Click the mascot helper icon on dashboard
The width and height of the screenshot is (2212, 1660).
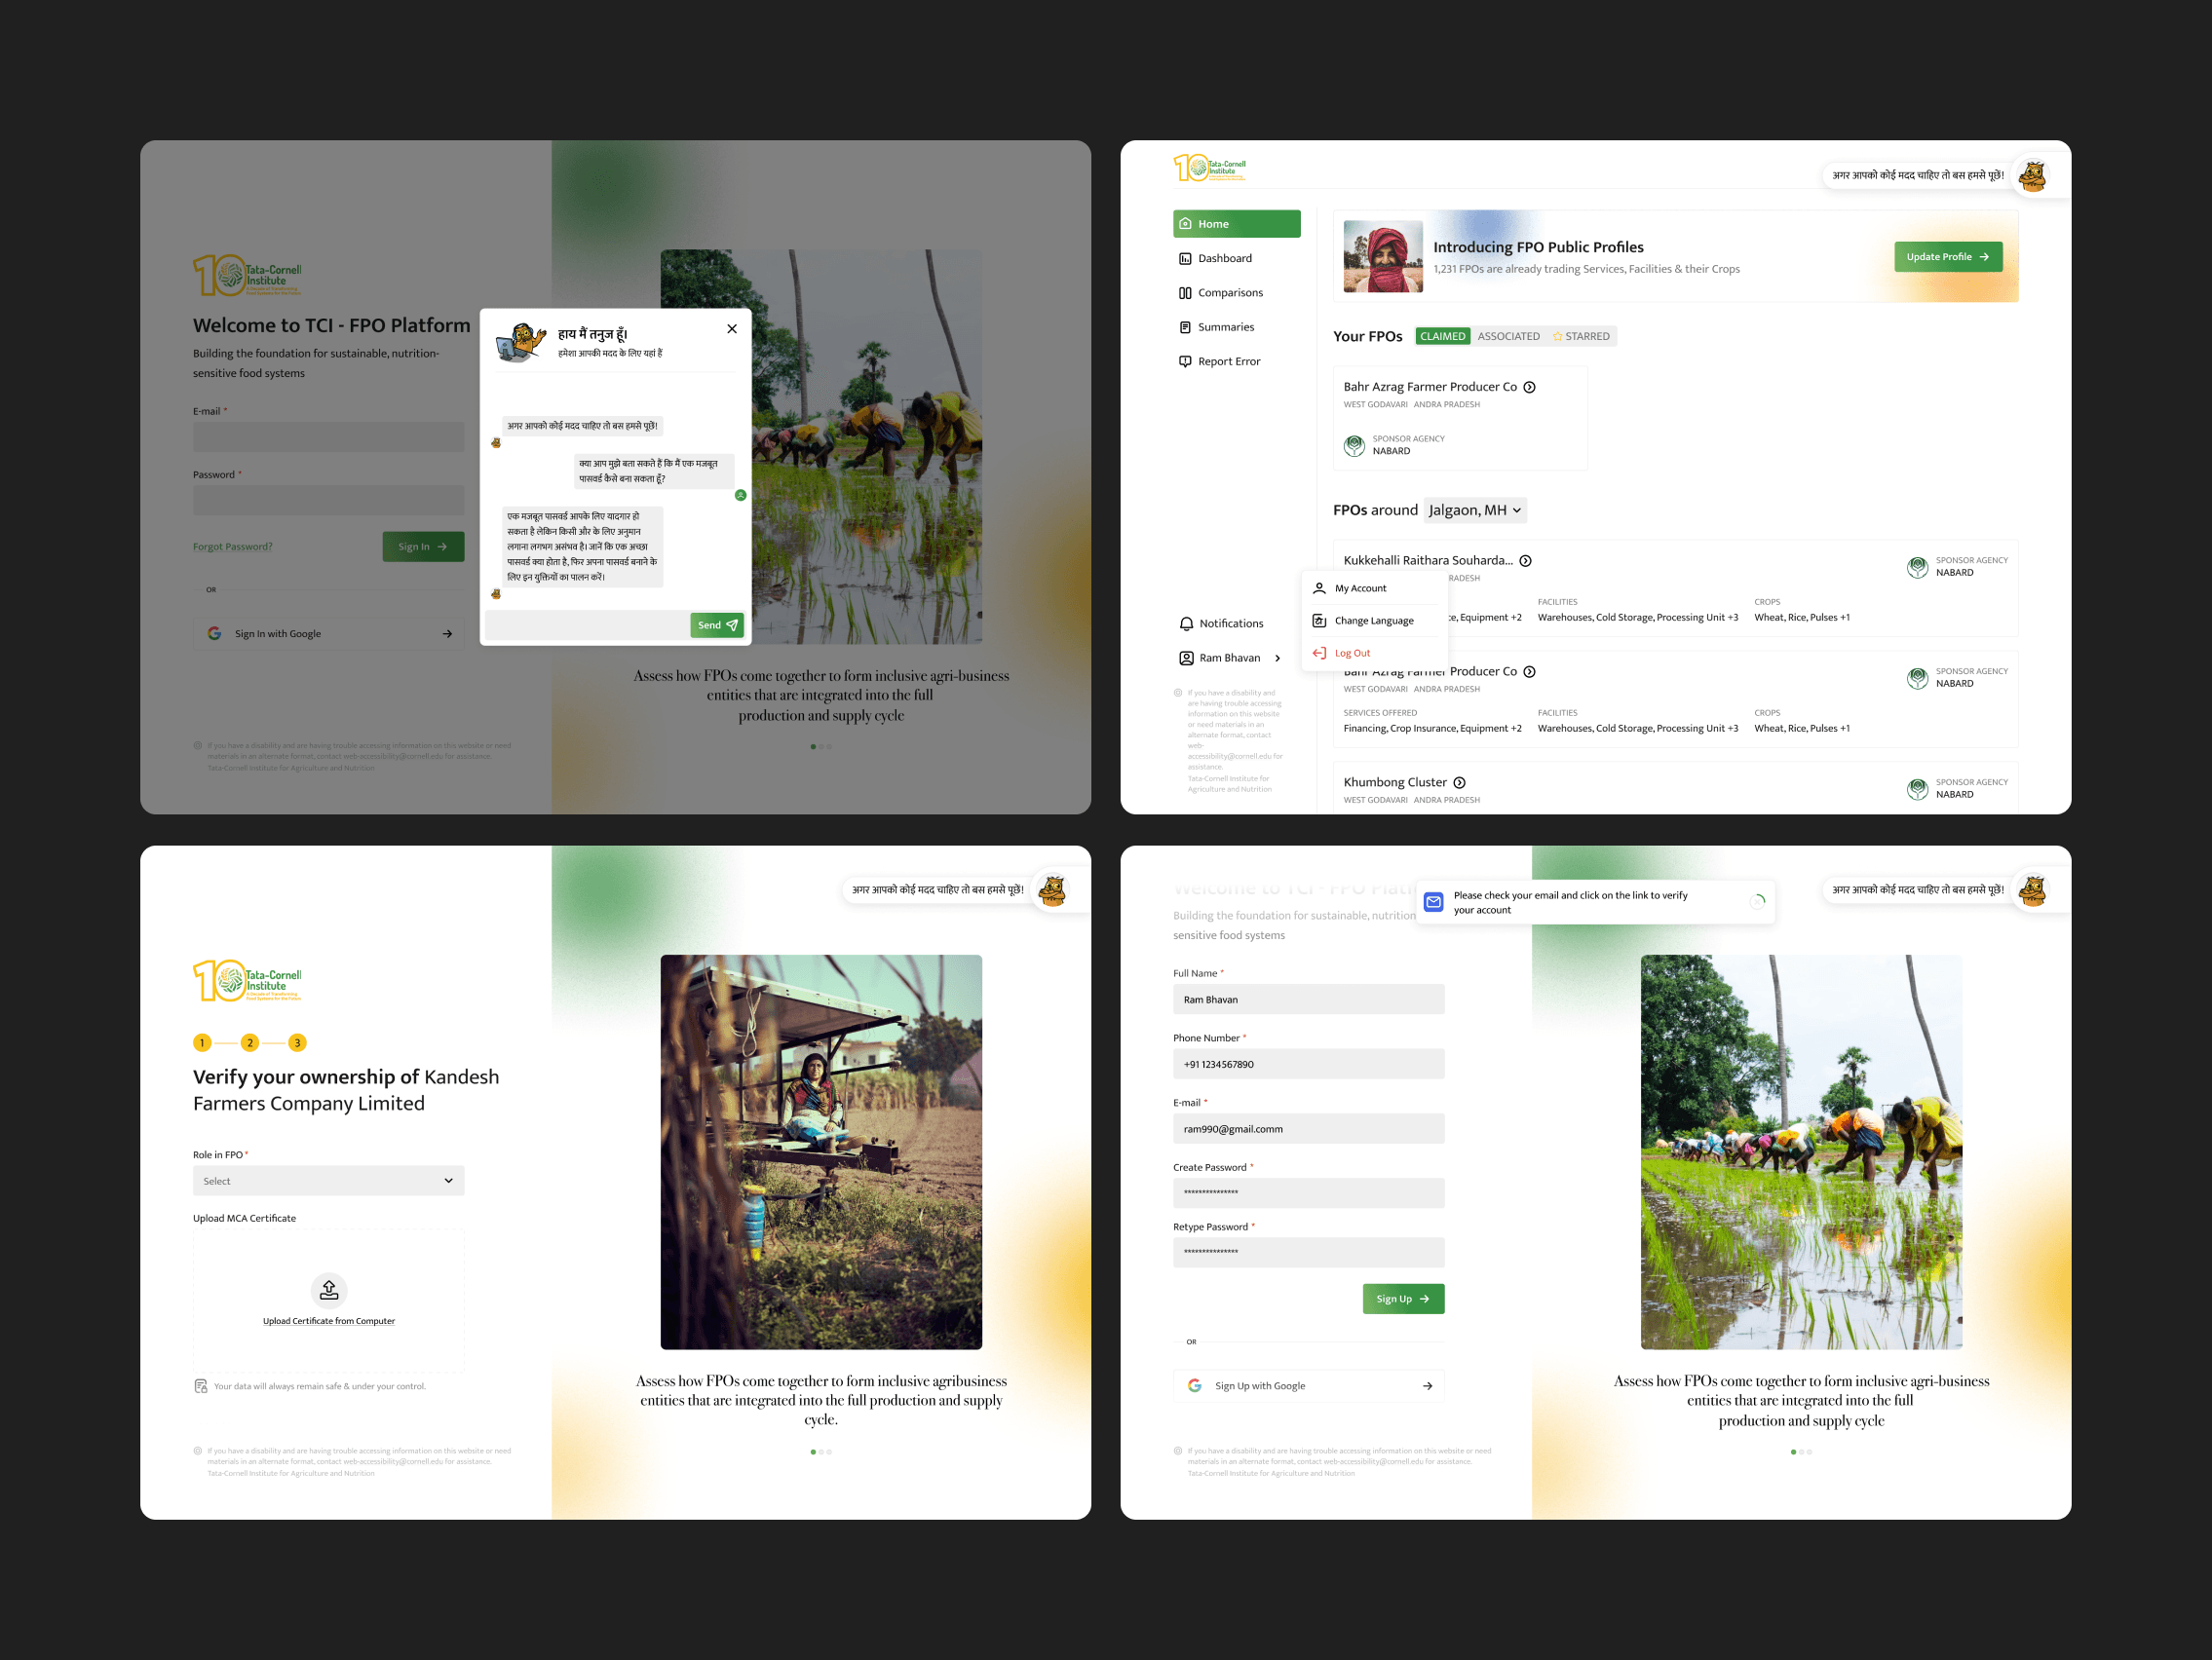tap(2032, 176)
